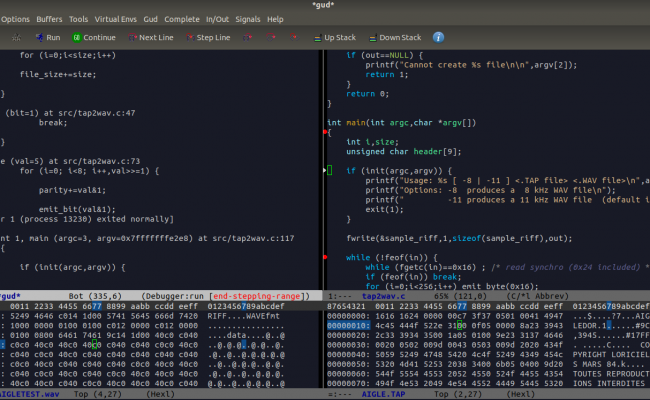The height and width of the screenshot is (400, 650).
Task: Open the Options menu
Action: (x=15, y=19)
